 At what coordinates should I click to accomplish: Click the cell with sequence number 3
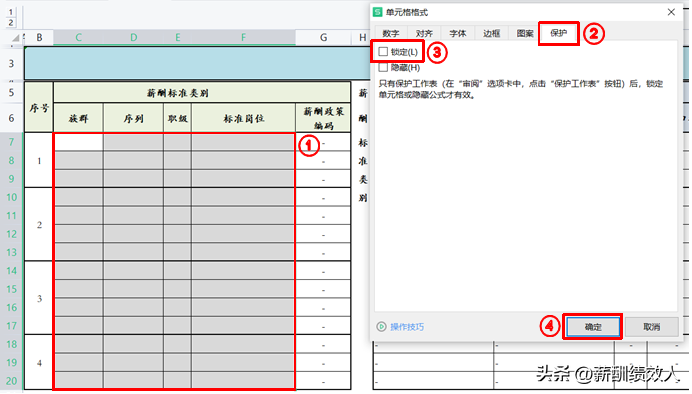click(39, 298)
